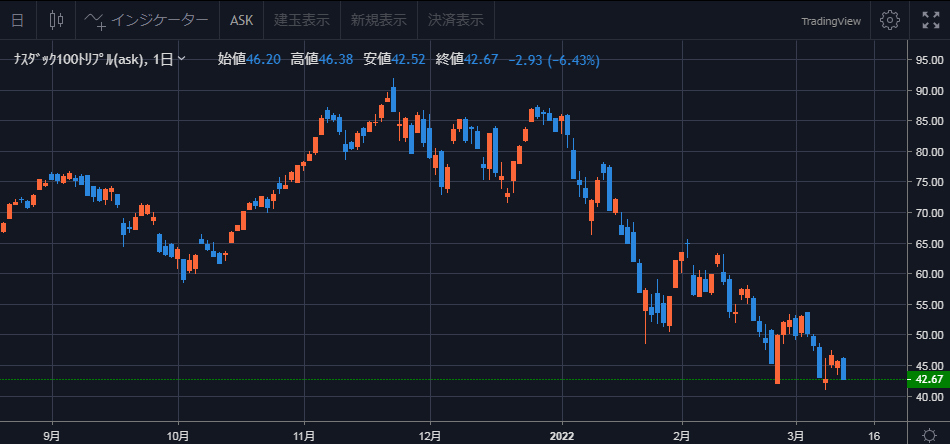This screenshot has width=950, height=444.
Task: Open the 日 timeframe selector
Action: [18, 20]
